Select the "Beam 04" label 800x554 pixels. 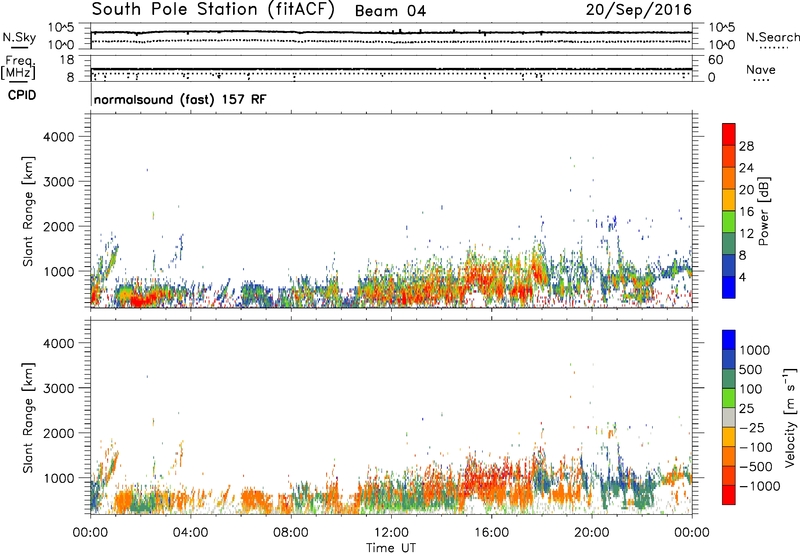390,11
